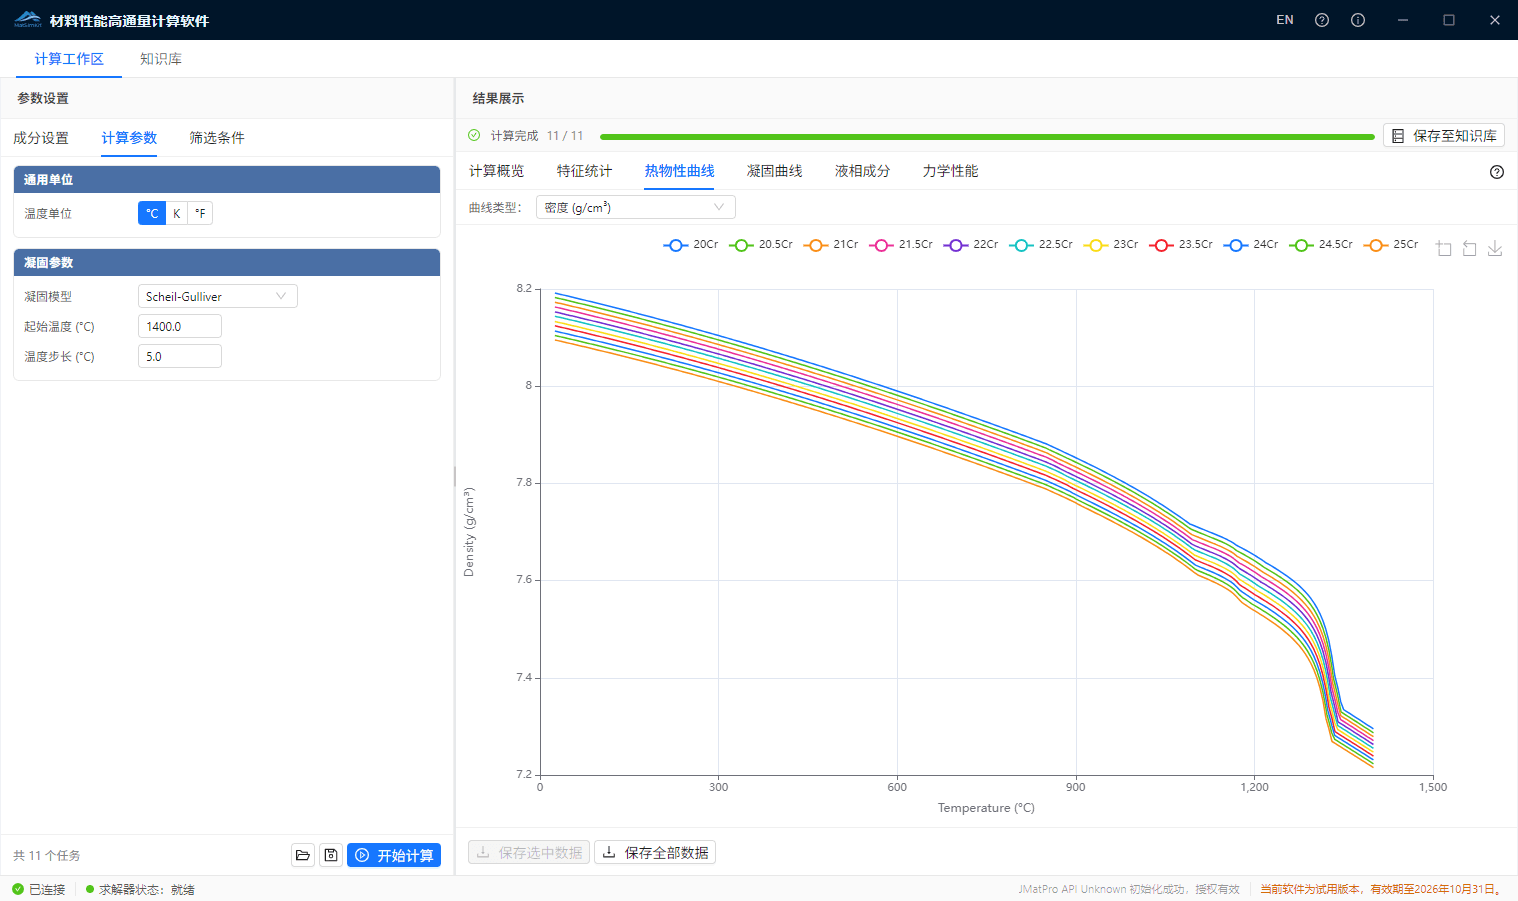Open the 特征统计 results tab
The height and width of the screenshot is (901, 1518).
coord(585,171)
